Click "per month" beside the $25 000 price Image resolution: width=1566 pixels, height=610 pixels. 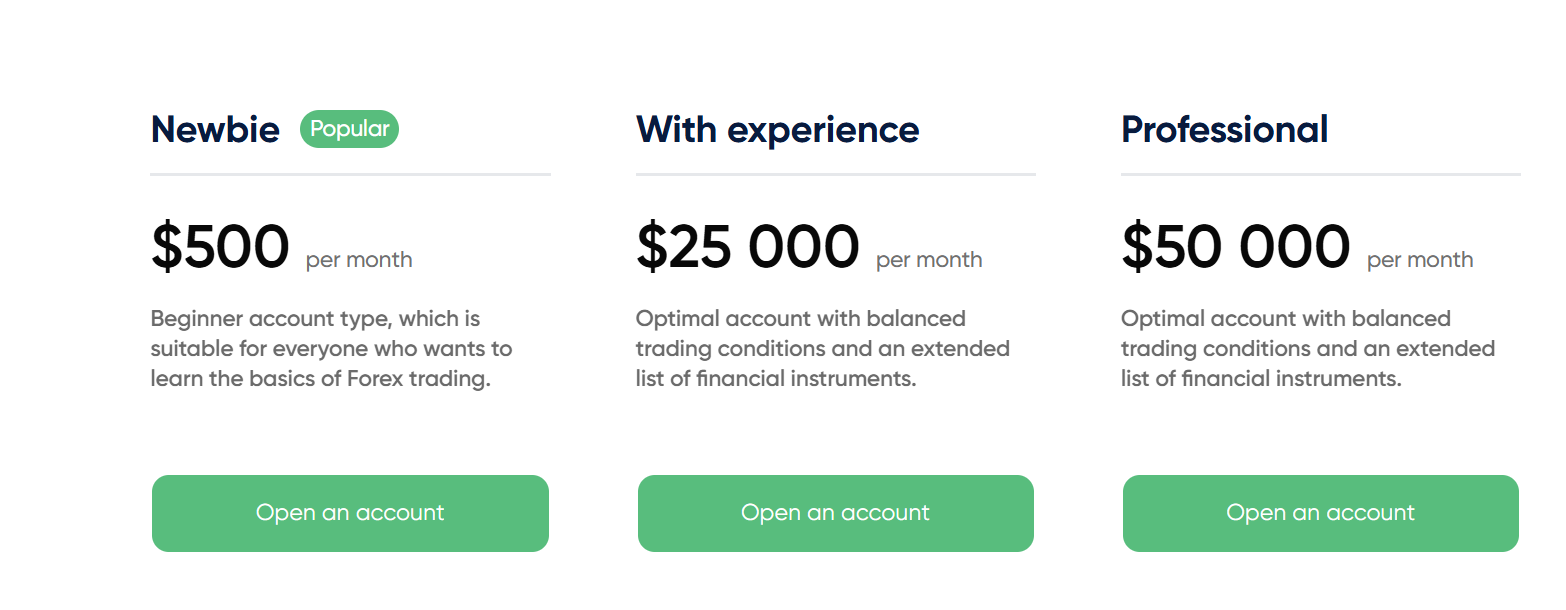tap(929, 260)
